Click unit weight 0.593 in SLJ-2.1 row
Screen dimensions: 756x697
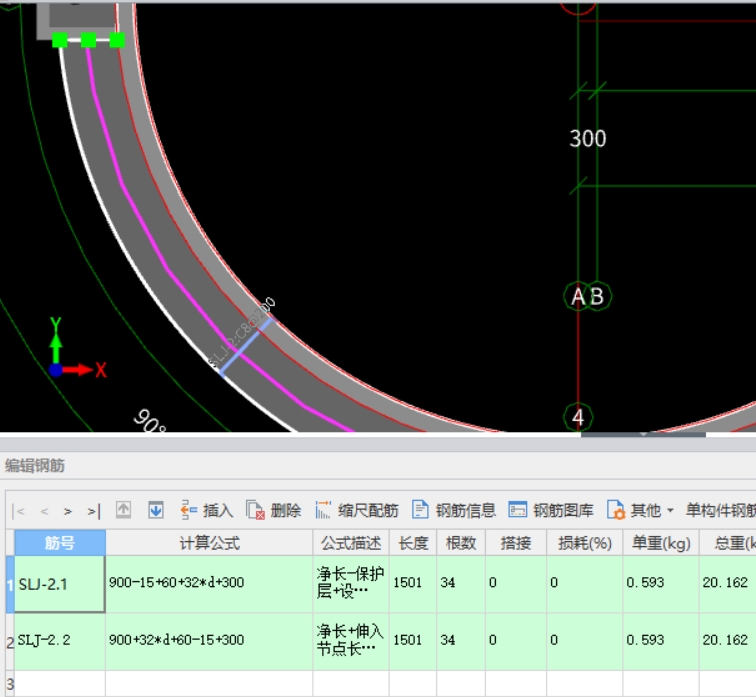coord(661,584)
